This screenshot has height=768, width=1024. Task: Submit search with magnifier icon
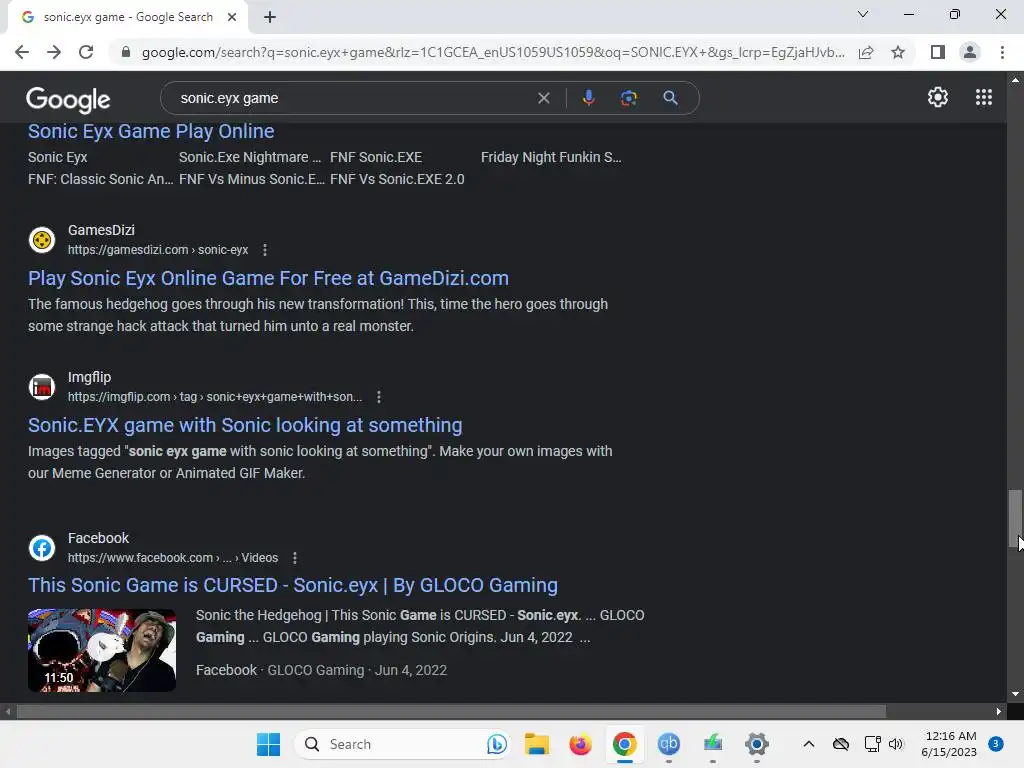pos(670,98)
